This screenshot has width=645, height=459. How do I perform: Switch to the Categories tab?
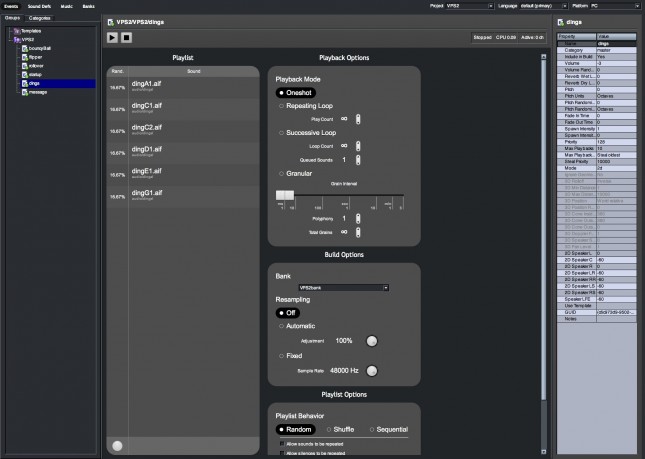[x=41, y=18]
